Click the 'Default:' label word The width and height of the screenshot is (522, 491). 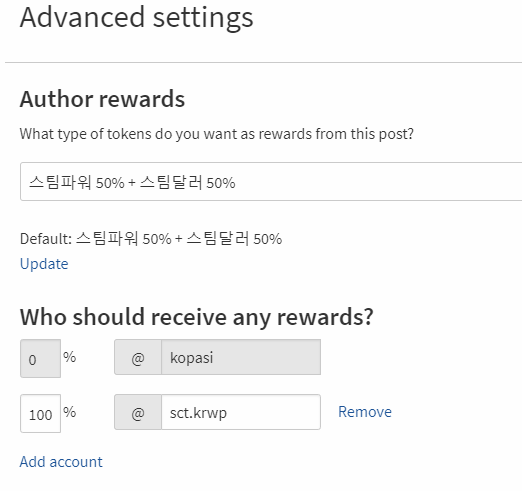click(x=46, y=239)
